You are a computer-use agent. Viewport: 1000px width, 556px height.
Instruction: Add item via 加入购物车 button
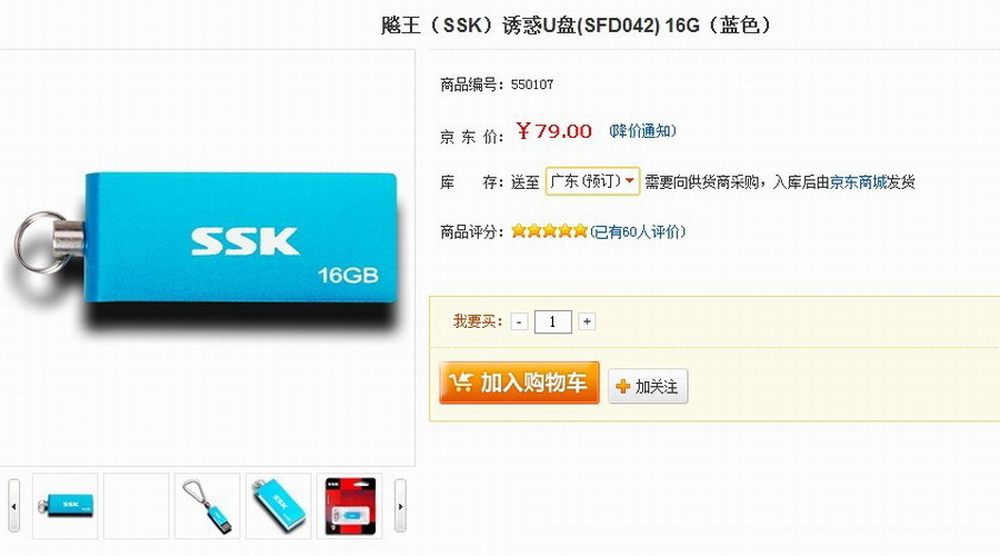point(519,383)
